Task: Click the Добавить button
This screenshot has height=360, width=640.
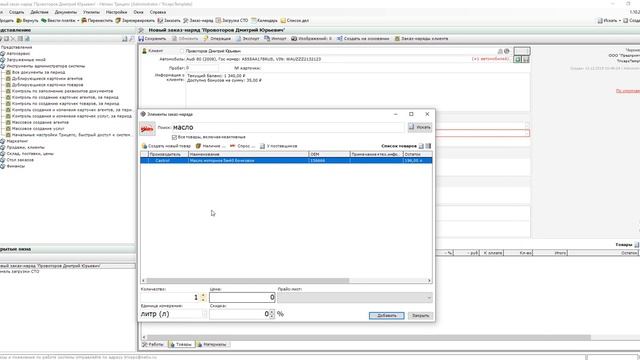Action: [x=387, y=316]
